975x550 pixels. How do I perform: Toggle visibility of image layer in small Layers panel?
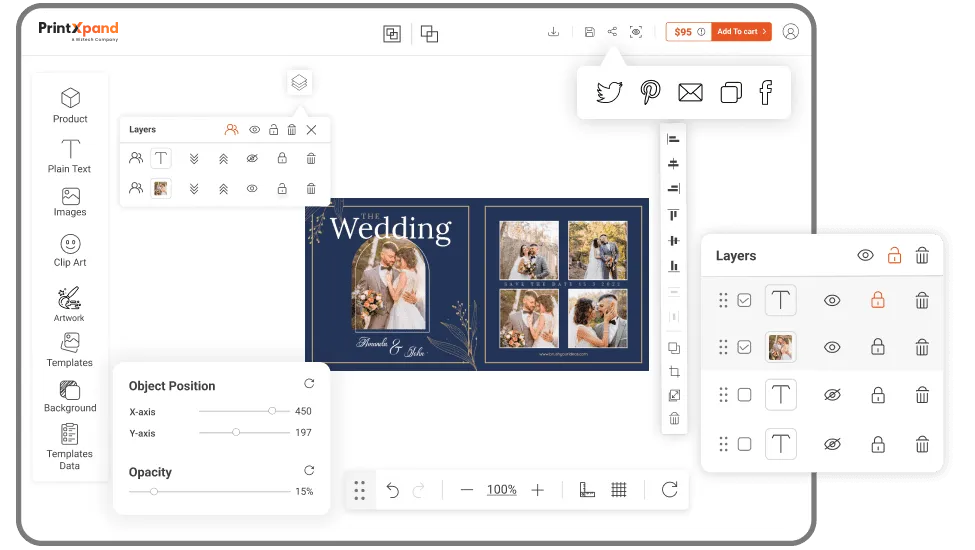252,188
